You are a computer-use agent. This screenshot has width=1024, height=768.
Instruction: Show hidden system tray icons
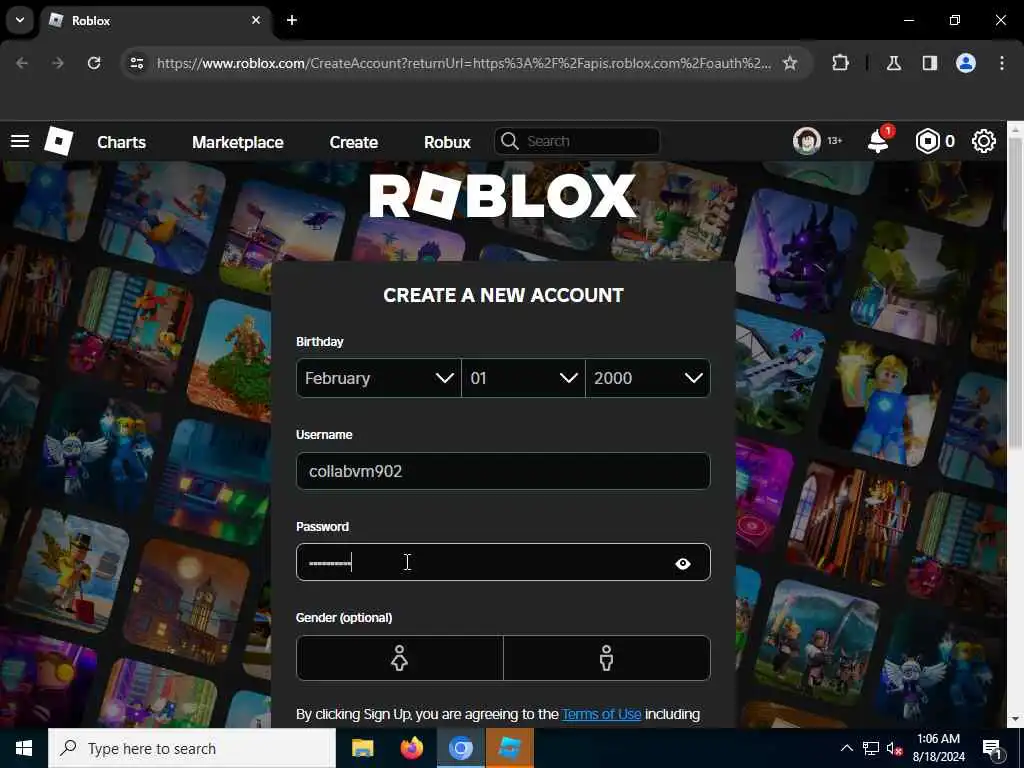tap(846, 748)
